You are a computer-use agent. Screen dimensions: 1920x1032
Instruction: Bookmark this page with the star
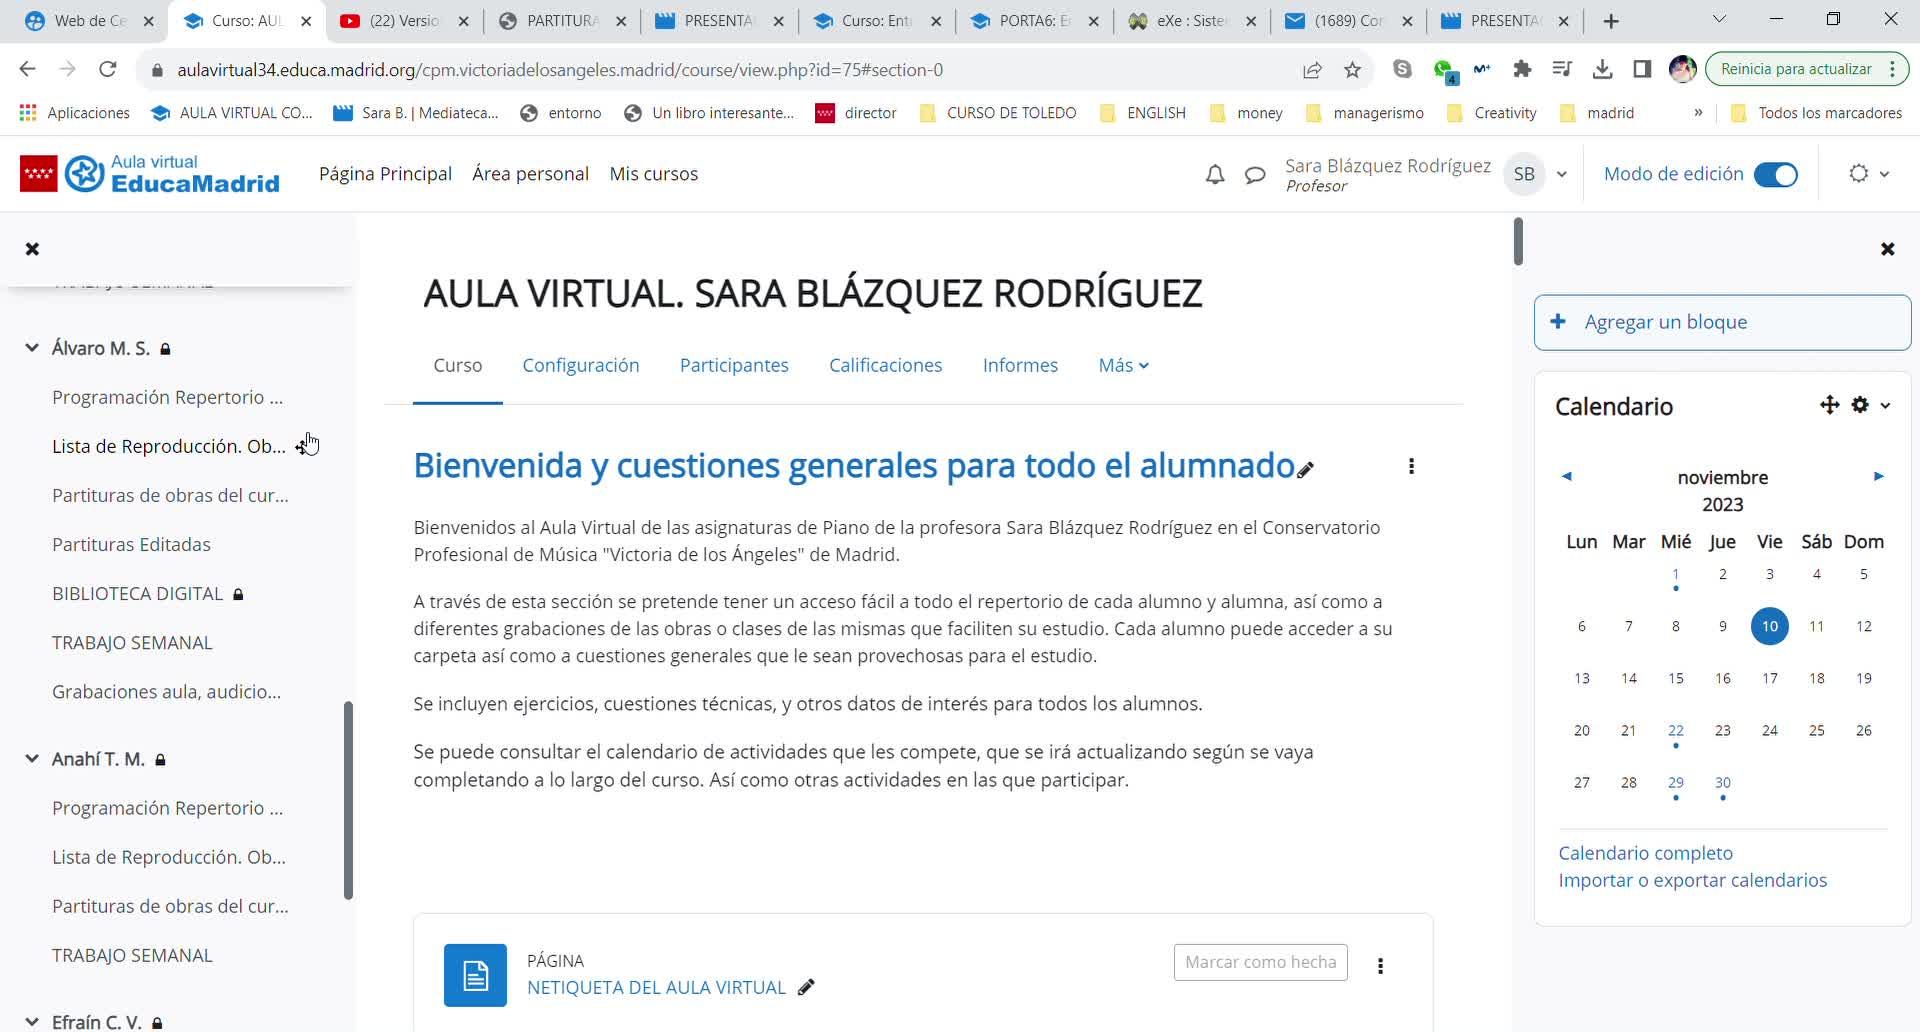(1352, 70)
